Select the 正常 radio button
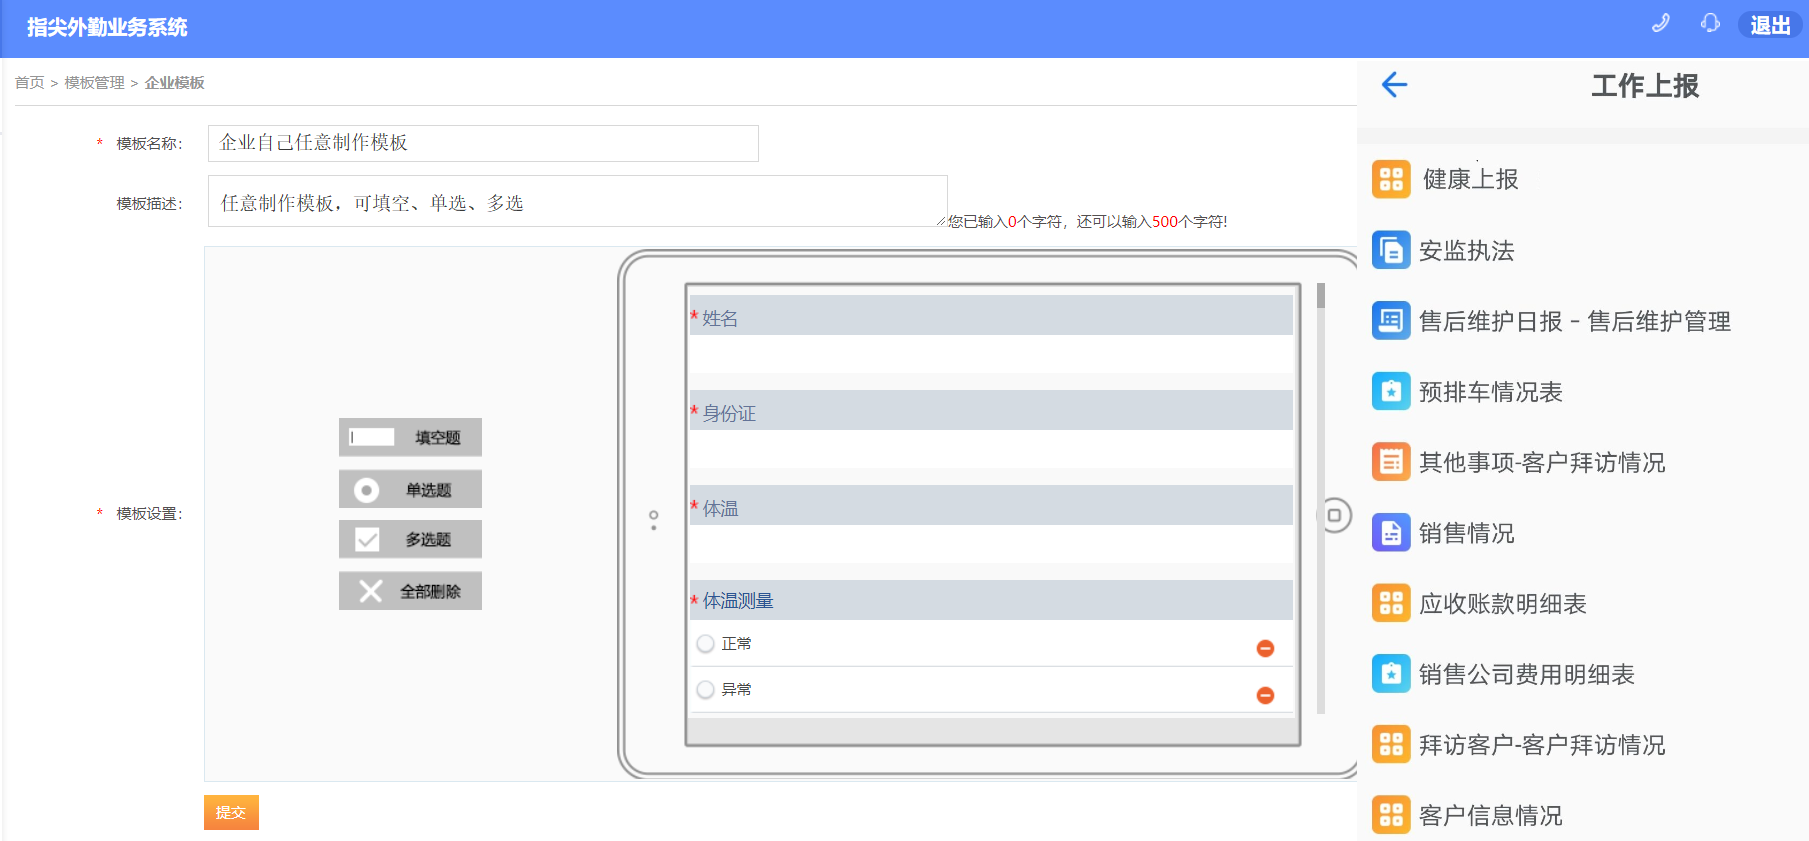 (706, 644)
